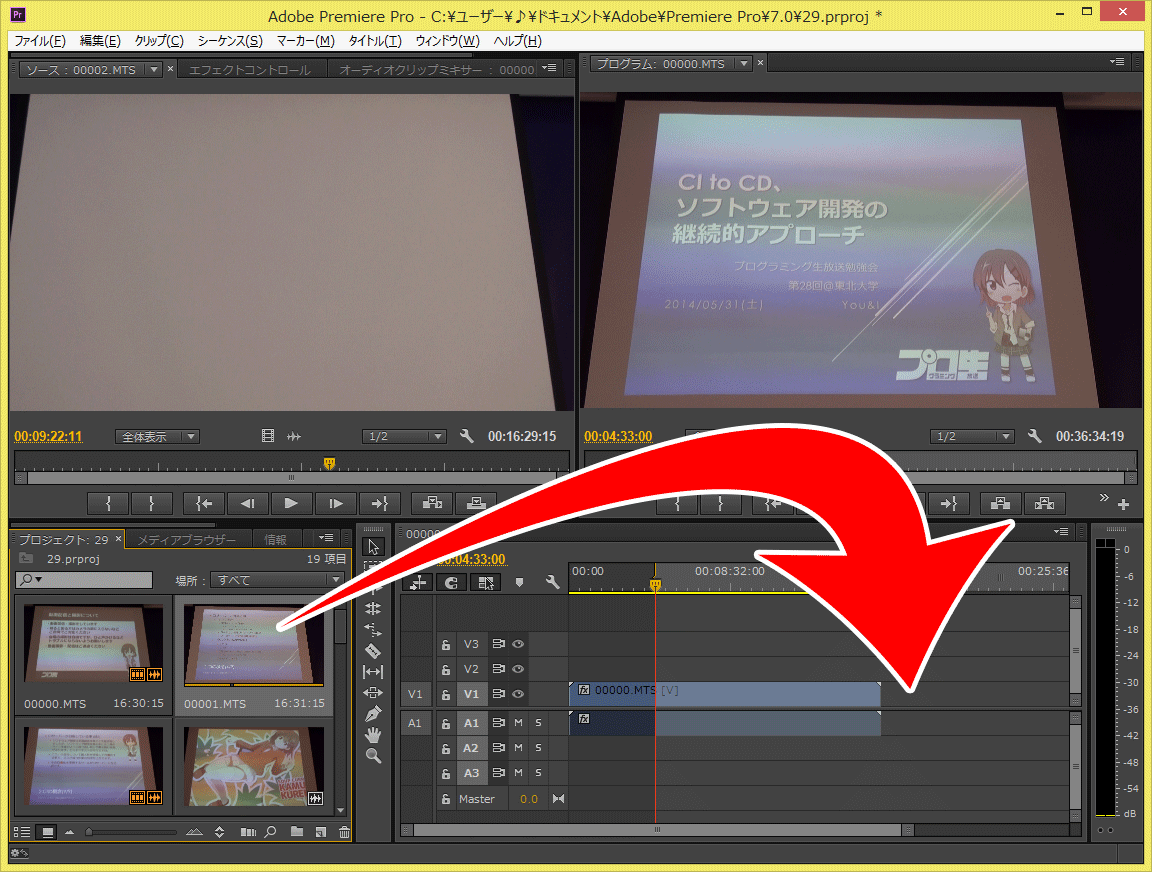Choose the Hand tool
The height and width of the screenshot is (872, 1152).
tap(373, 735)
